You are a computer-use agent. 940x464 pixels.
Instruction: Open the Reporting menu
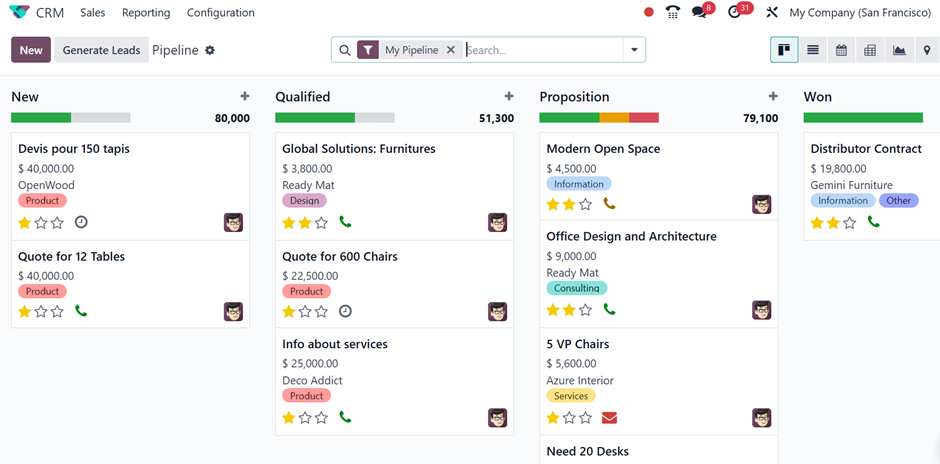pyautogui.click(x=146, y=13)
